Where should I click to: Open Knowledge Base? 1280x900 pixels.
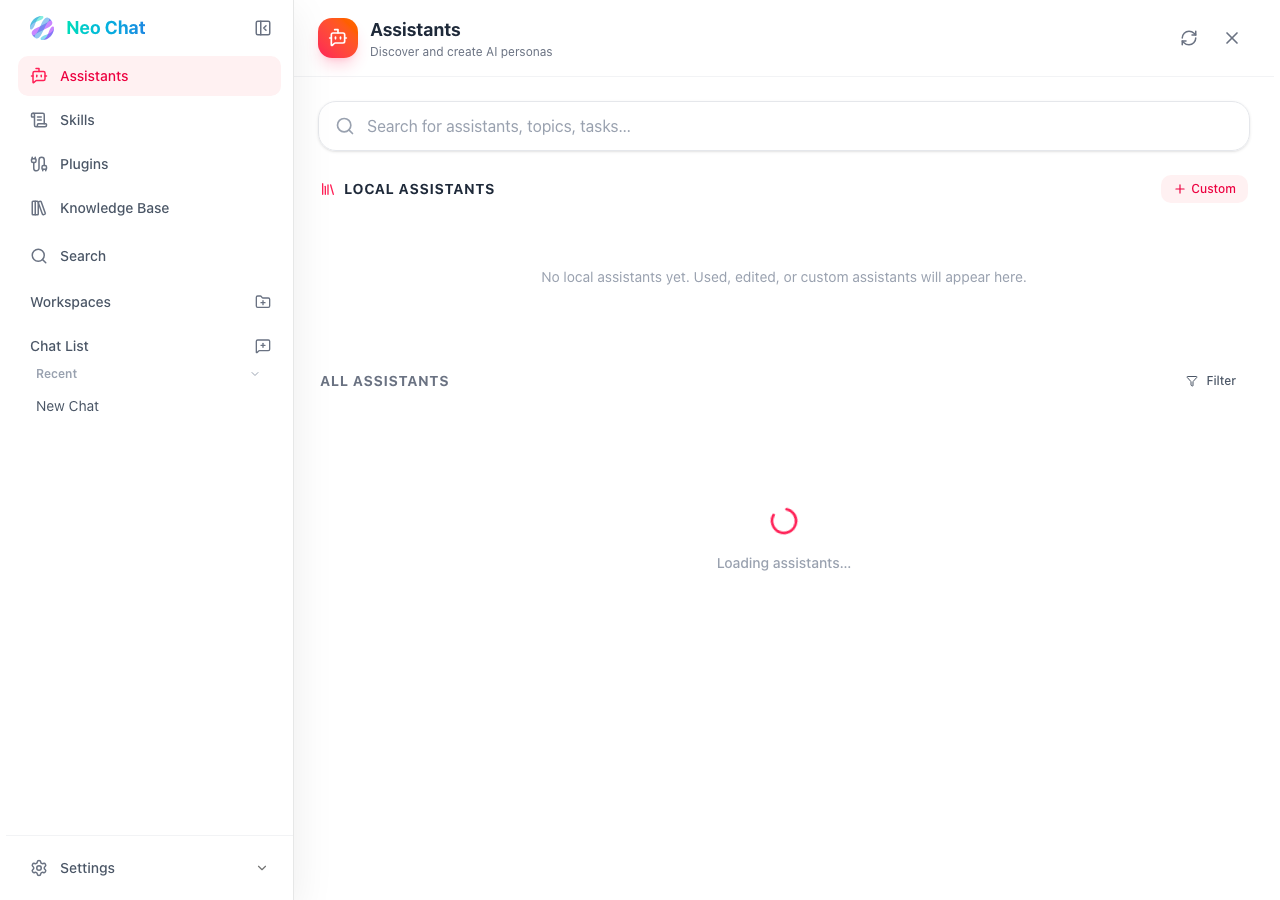pyautogui.click(x=149, y=208)
